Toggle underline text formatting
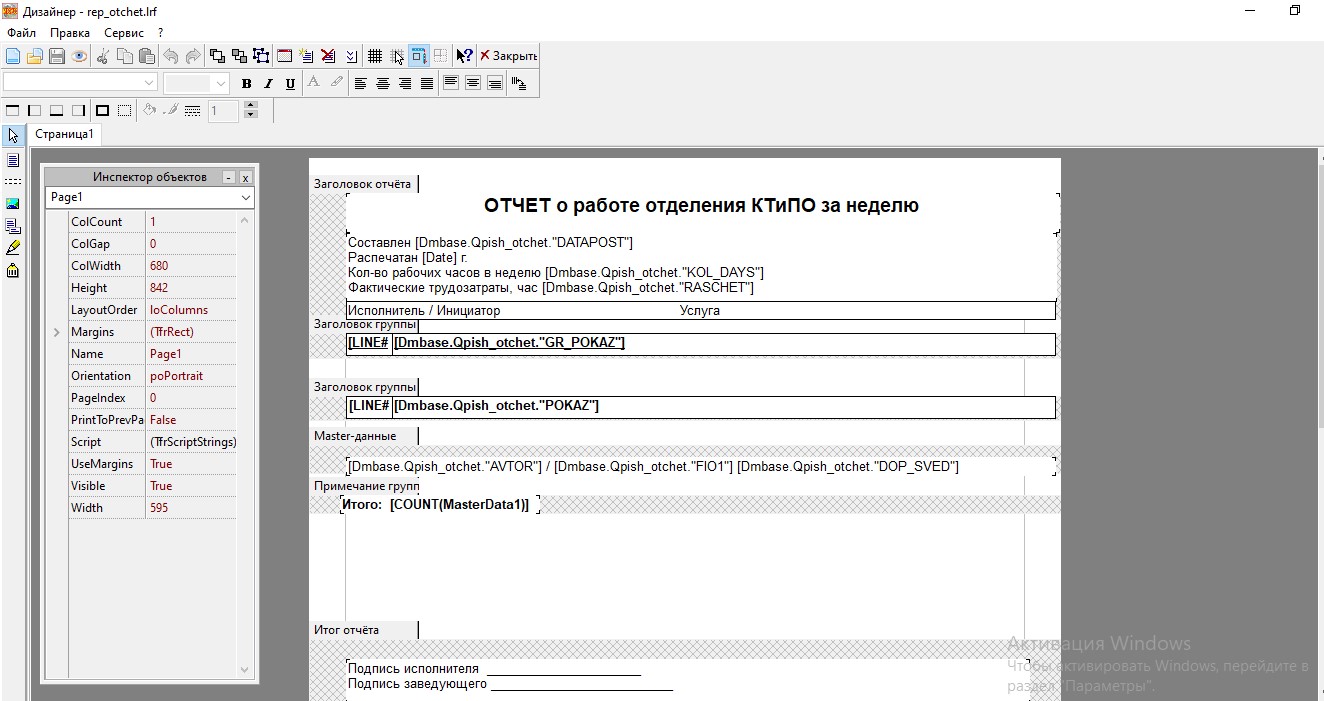Viewport: 1324px width, 701px height. tap(290, 83)
